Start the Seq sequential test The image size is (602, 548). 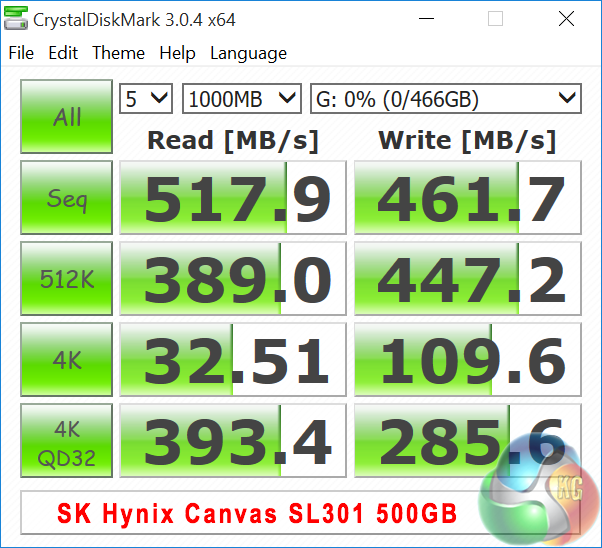coord(66,197)
